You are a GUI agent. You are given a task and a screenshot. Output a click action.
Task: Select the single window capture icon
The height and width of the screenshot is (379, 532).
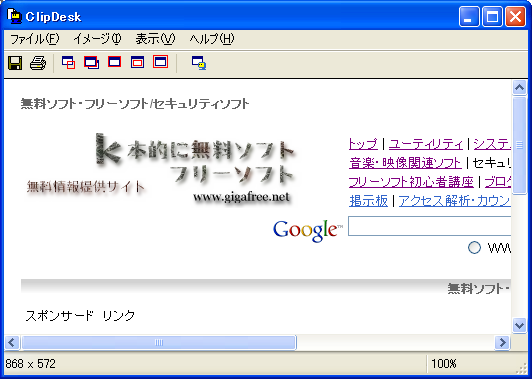coord(115,62)
